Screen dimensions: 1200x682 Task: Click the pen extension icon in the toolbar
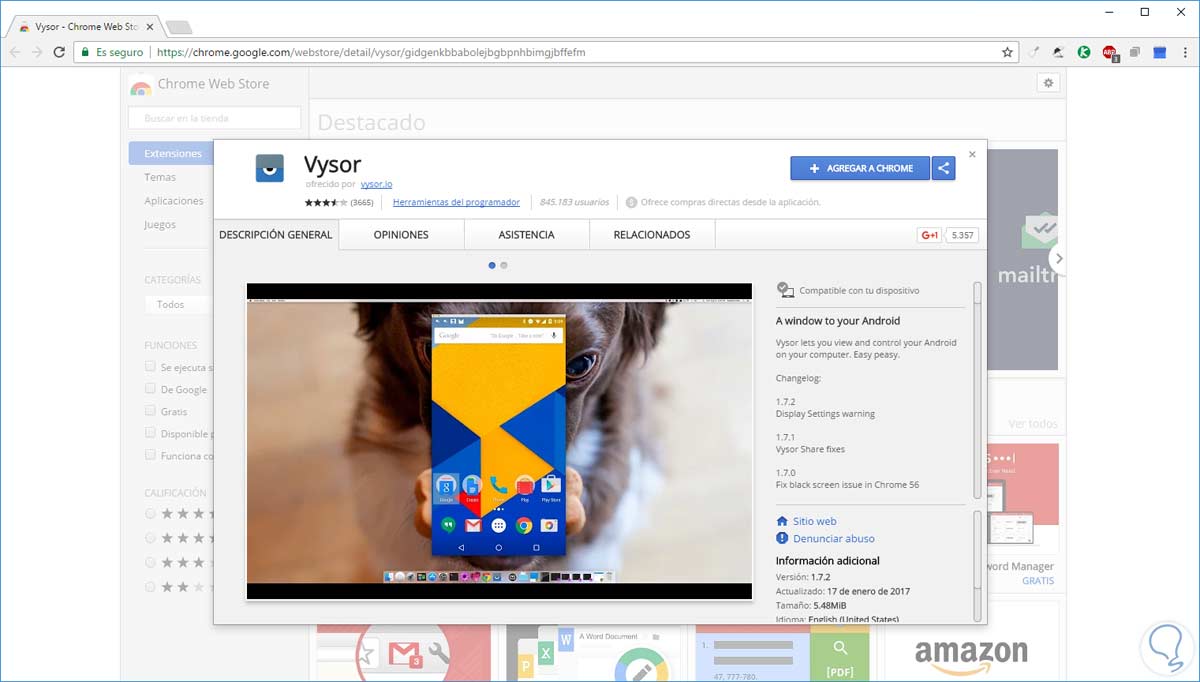1035,52
